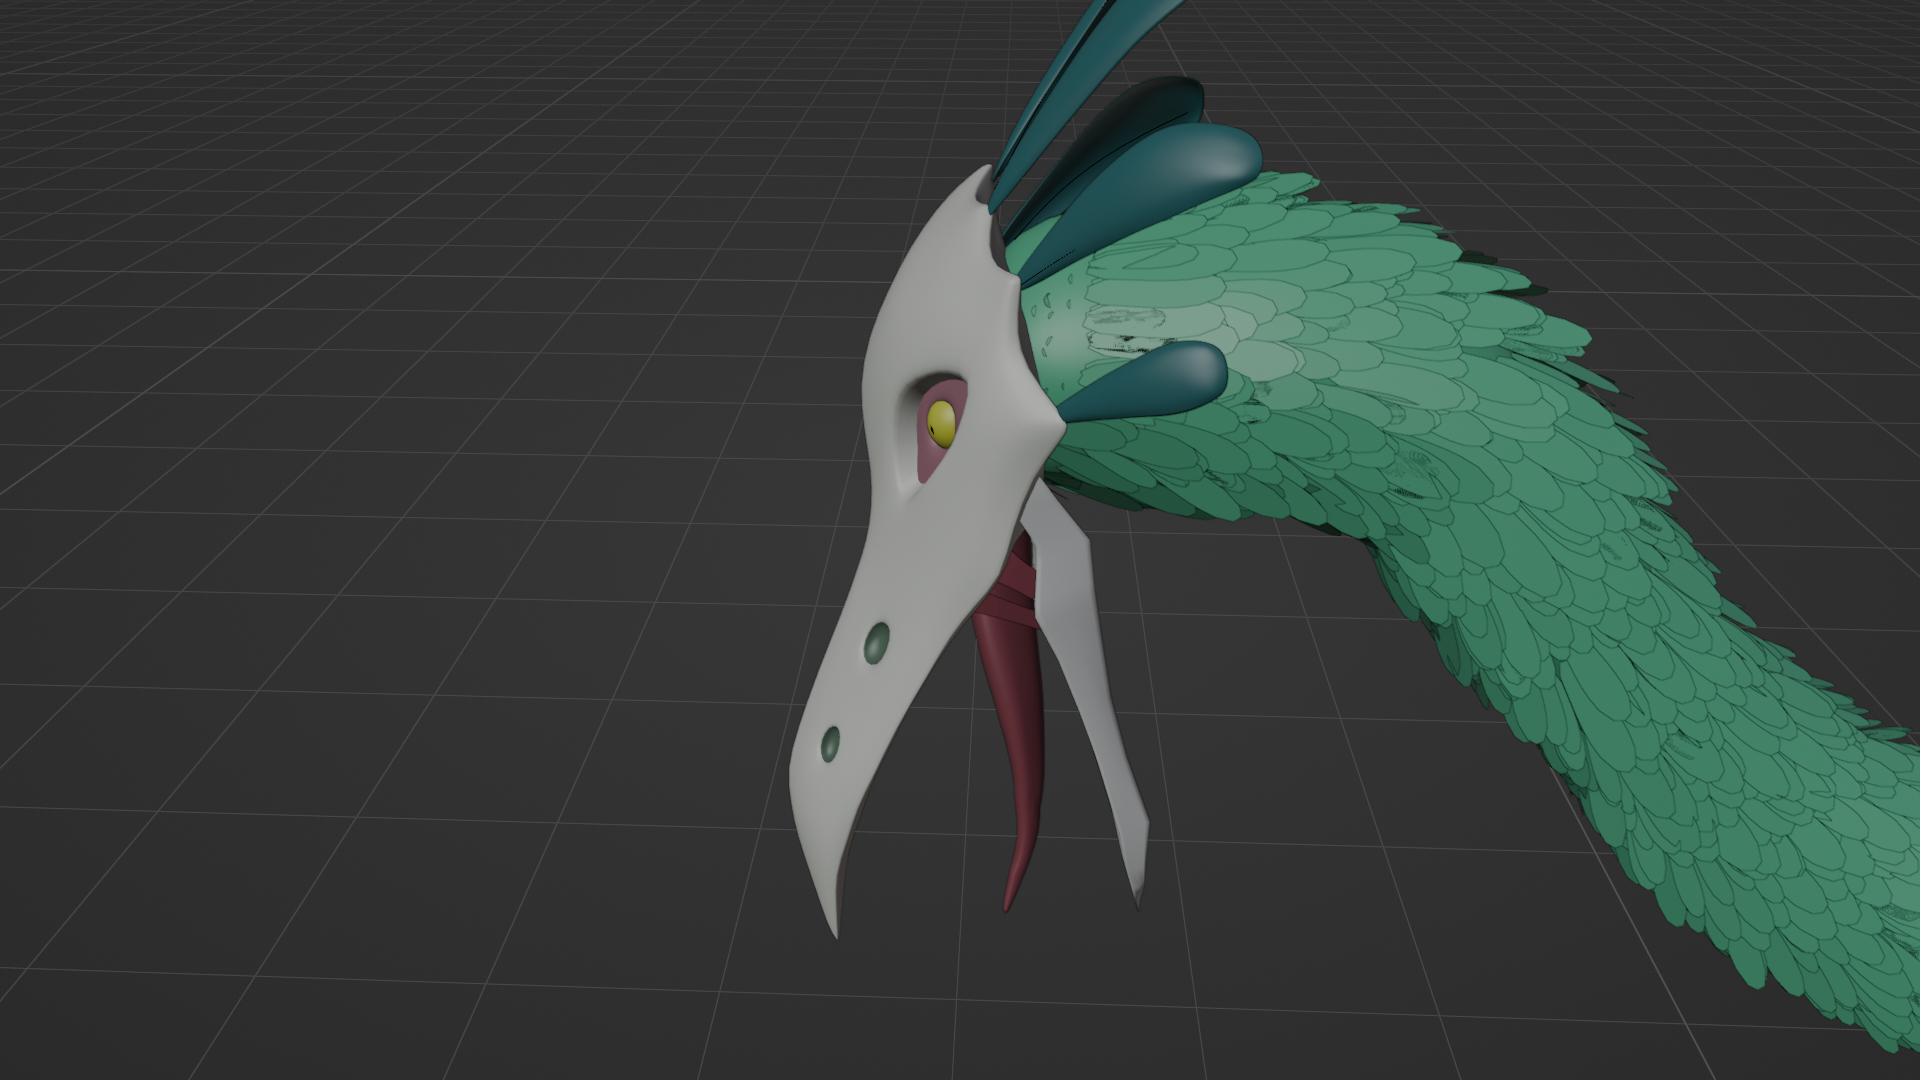The image size is (1920, 1080).
Task: Click the pointed horn atop the skull
Action: (x=983, y=178)
